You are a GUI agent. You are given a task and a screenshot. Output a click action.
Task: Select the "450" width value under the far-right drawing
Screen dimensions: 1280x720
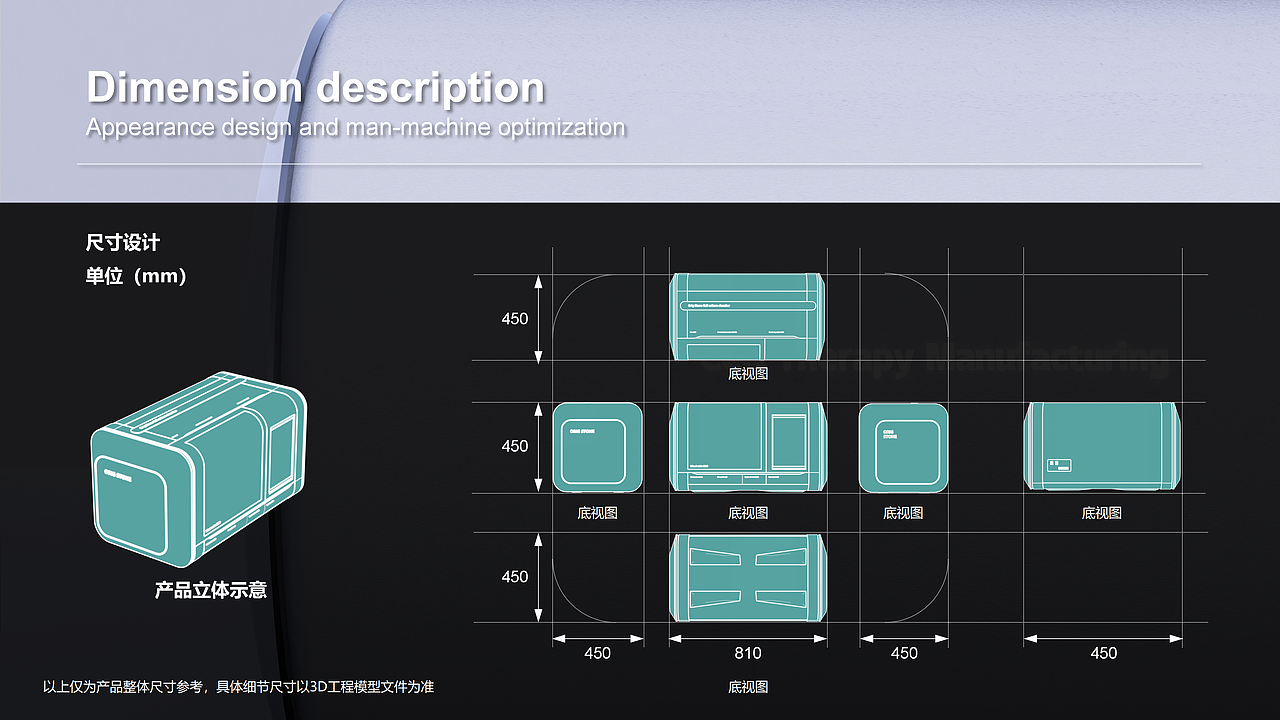1104,653
